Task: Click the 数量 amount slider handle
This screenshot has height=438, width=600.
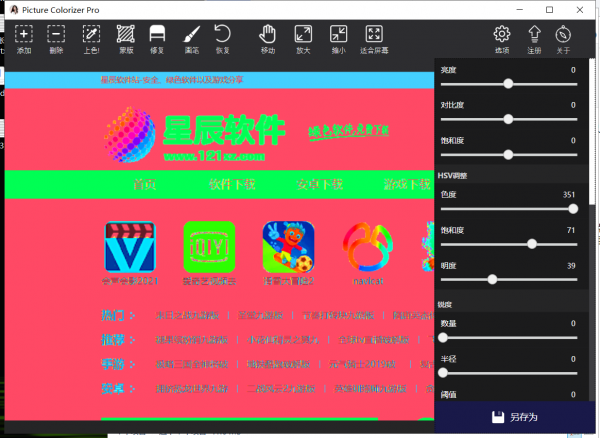Action: tap(443, 338)
